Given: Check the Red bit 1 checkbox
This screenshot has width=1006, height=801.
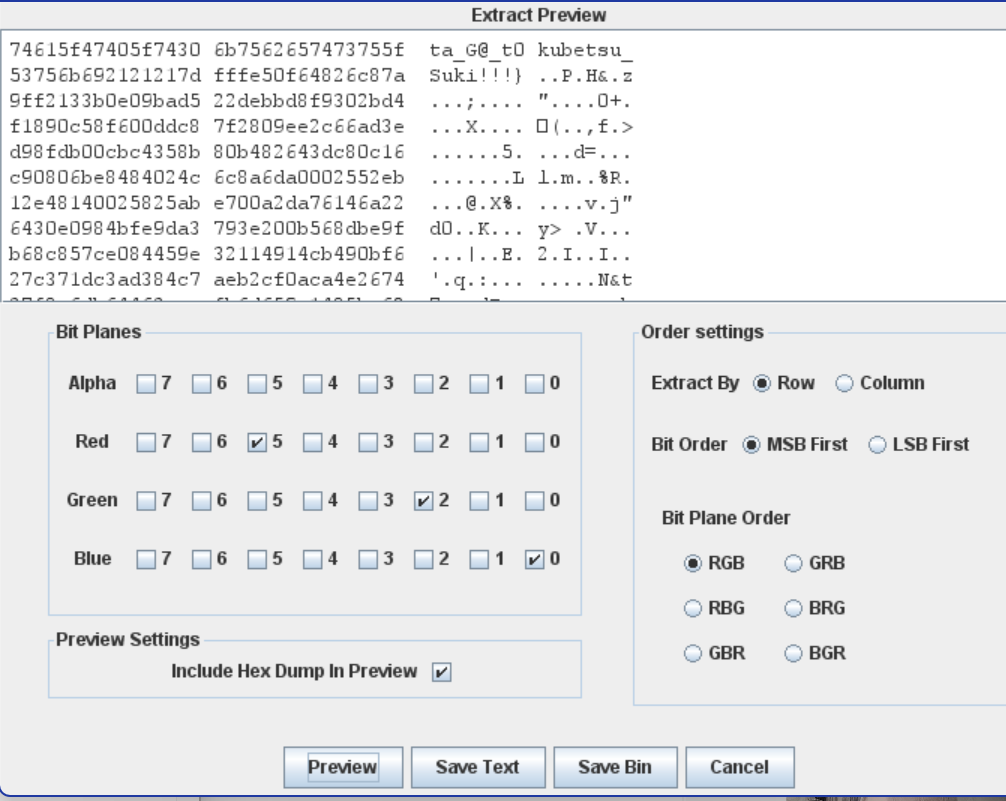Looking at the screenshot, I should pyautogui.click(x=479, y=442).
